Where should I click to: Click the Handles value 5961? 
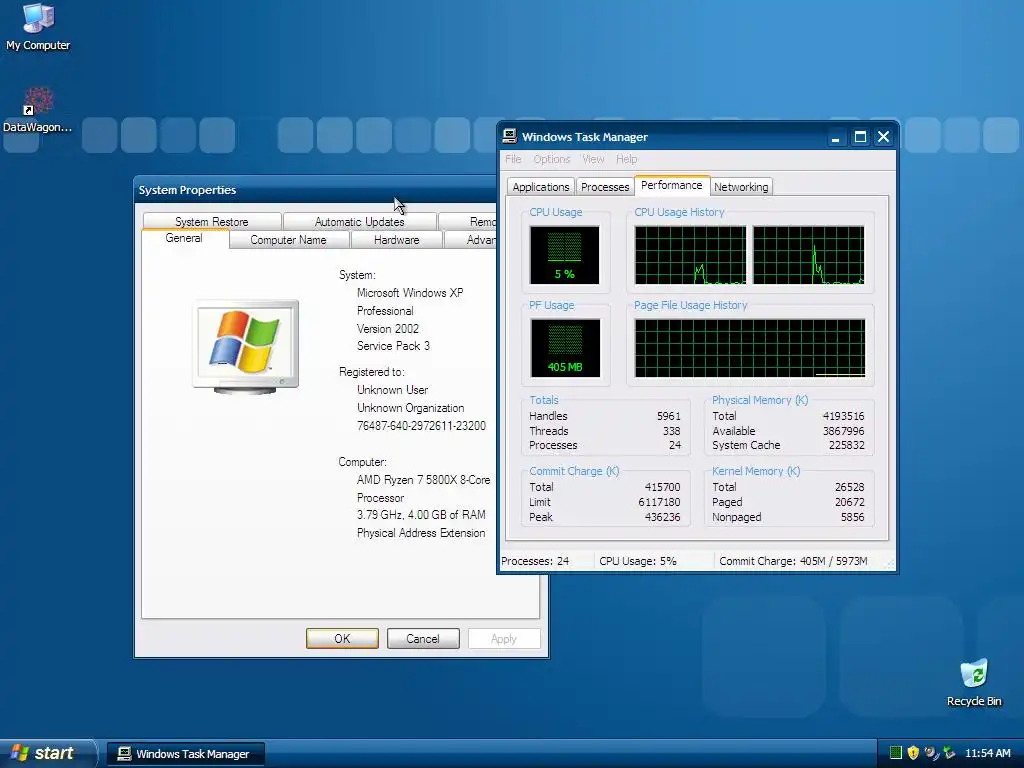(669, 416)
